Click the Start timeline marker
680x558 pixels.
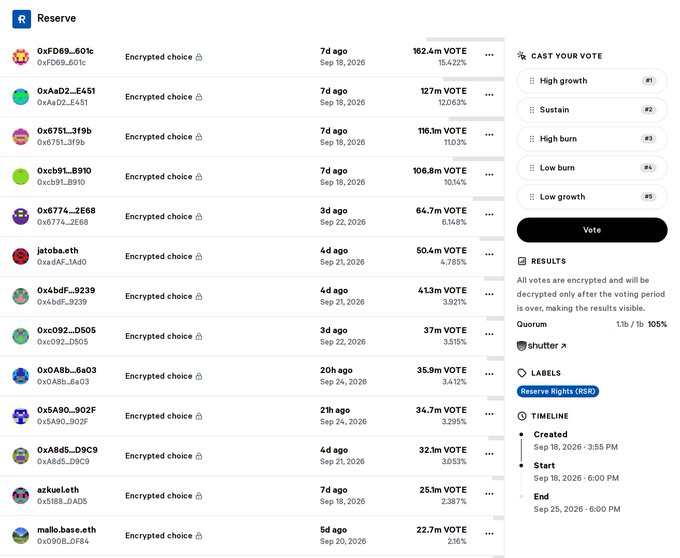click(521, 465)
